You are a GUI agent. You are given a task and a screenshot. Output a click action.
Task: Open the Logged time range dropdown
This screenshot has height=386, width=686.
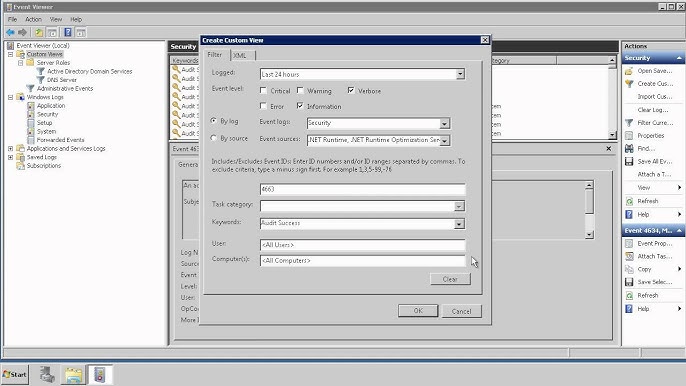[x=460, y=74]
